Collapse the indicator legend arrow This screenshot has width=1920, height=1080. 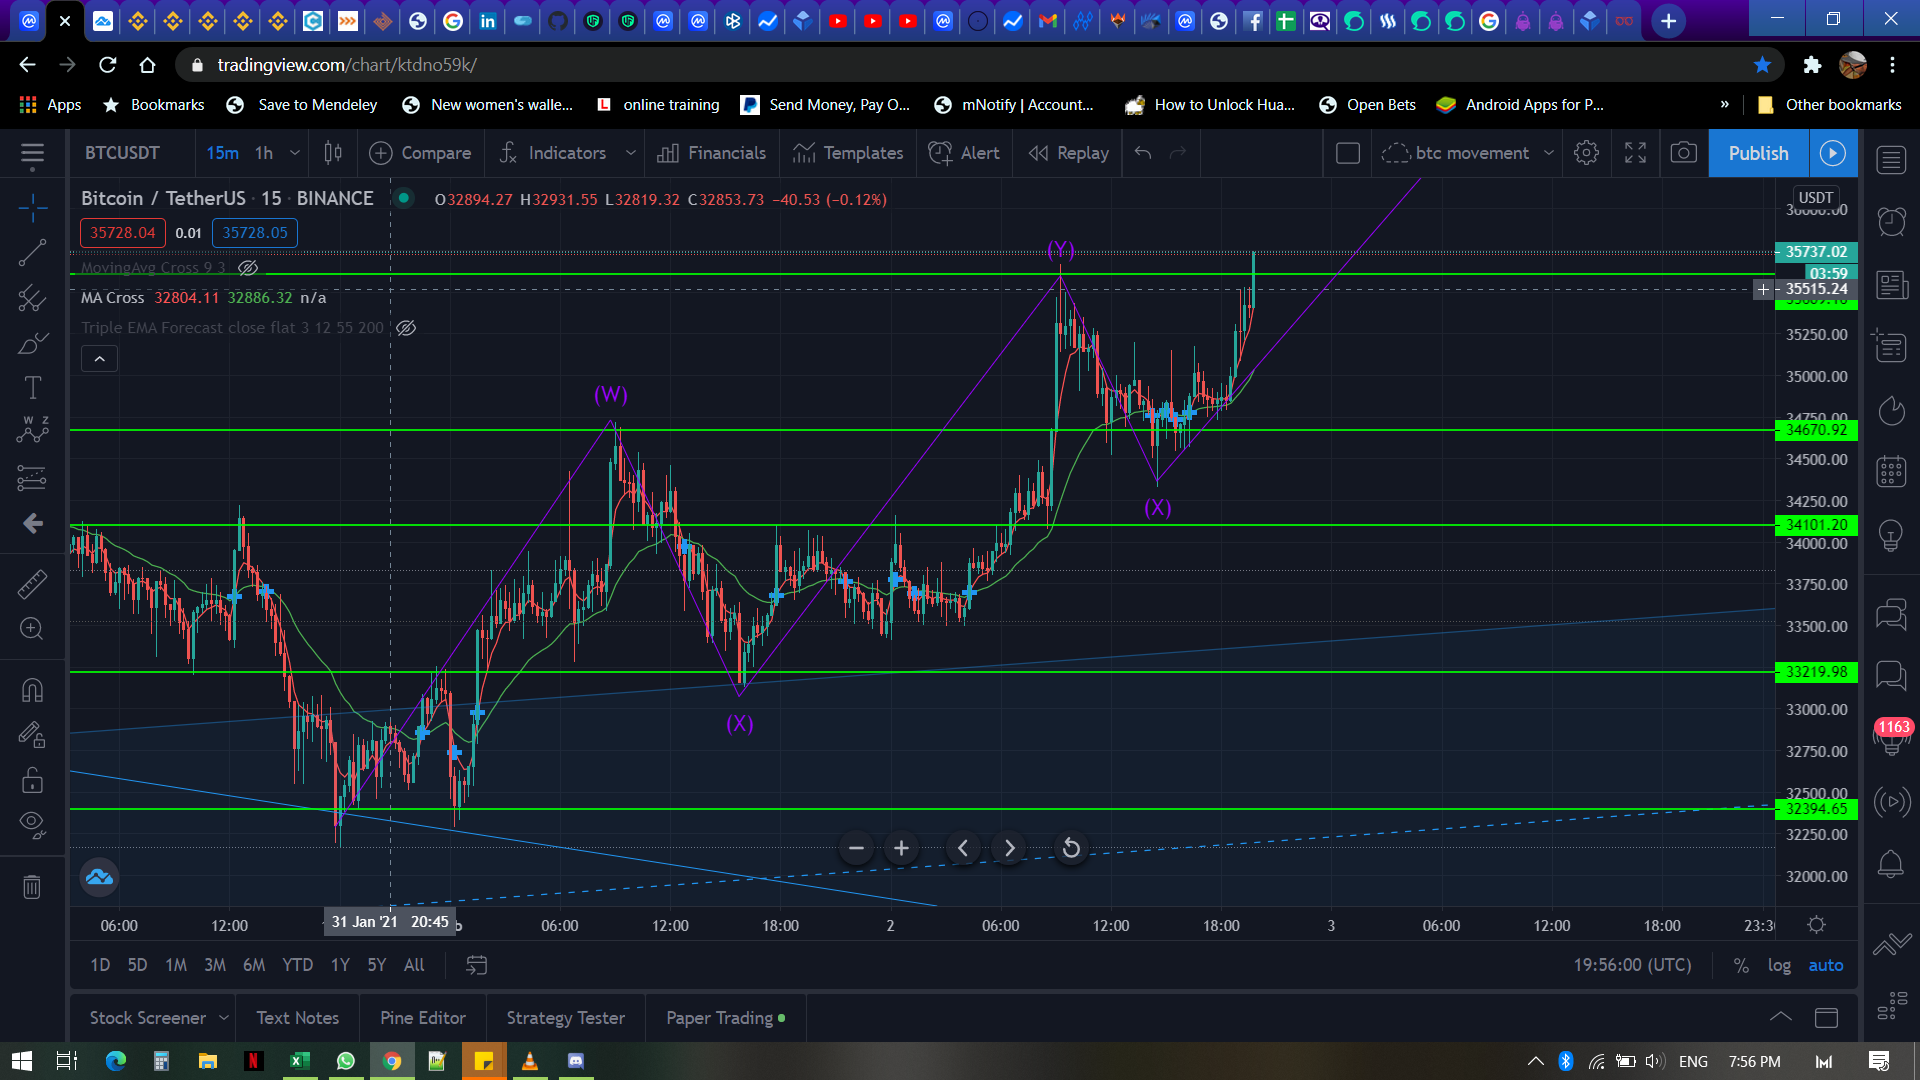(x=99, y=359)
